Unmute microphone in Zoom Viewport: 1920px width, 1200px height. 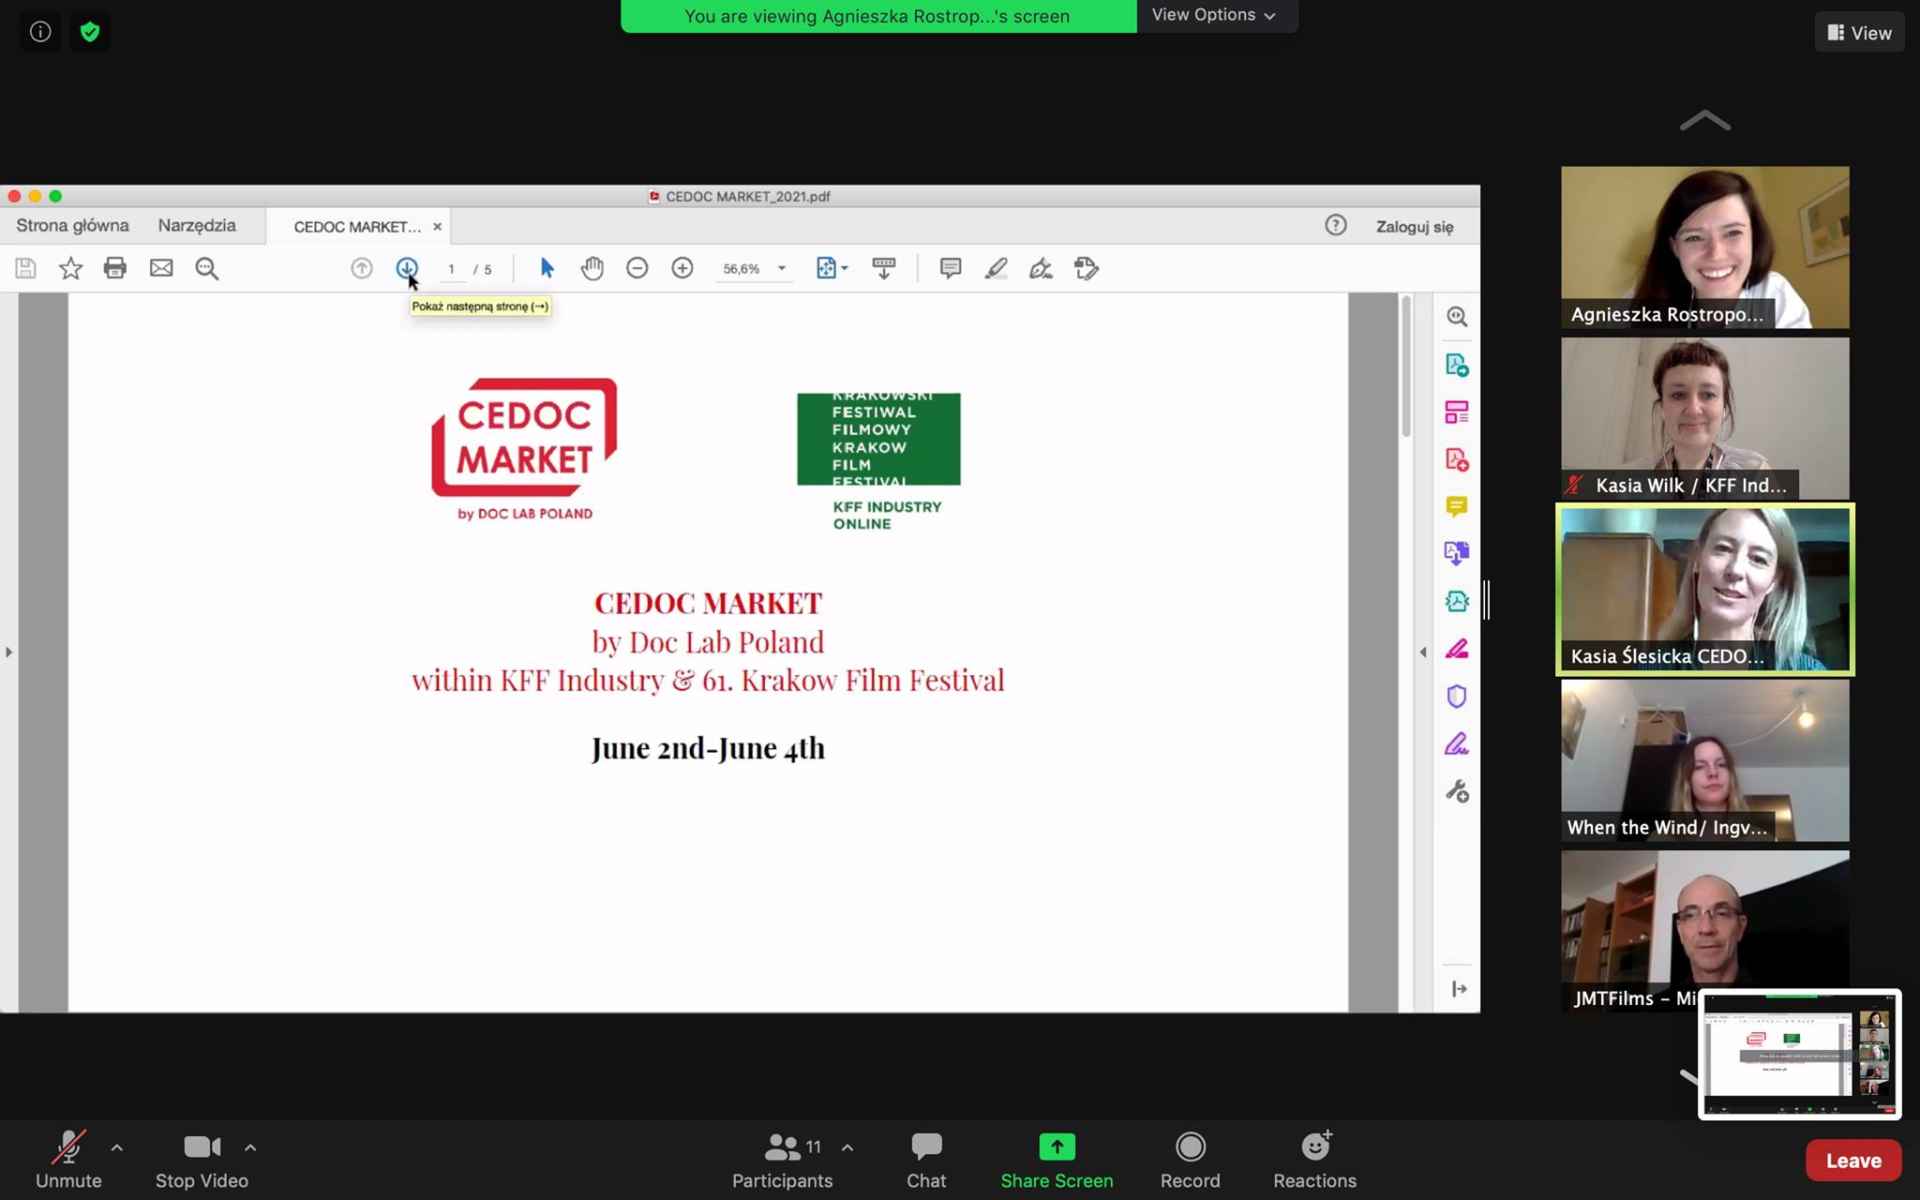(68, 1160)
